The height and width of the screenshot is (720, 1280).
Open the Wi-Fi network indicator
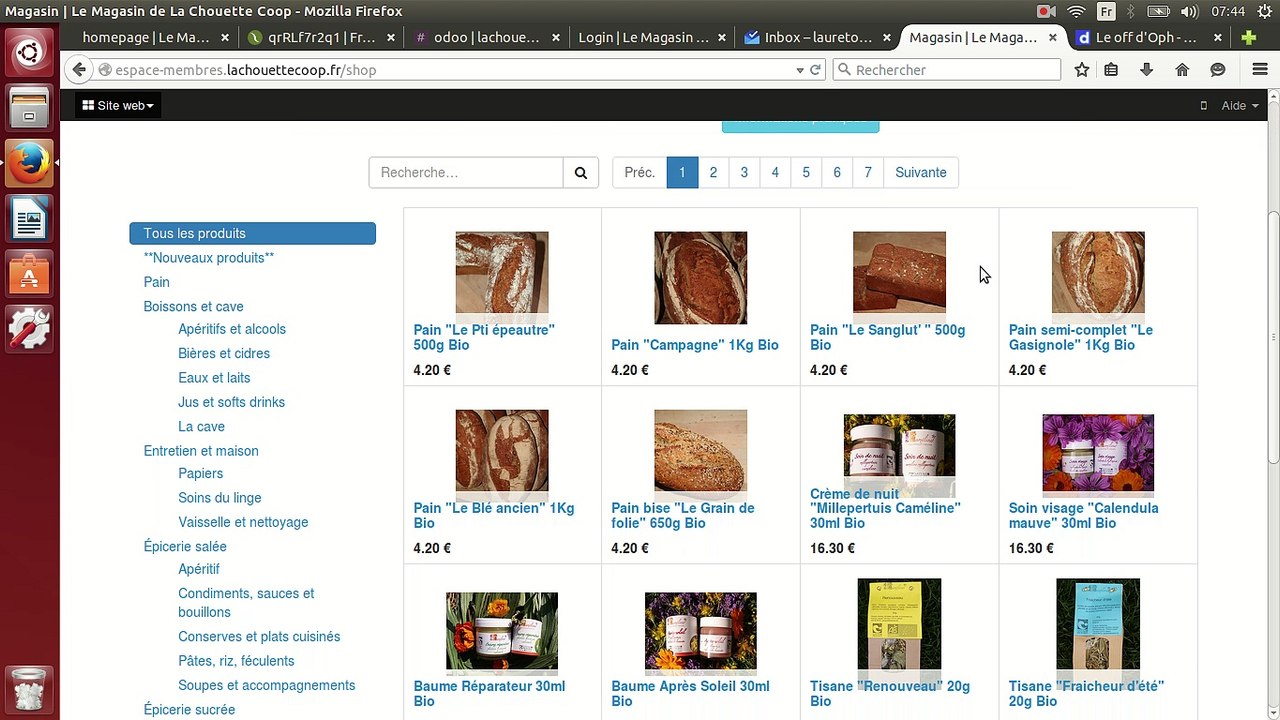click(1076, 12)
